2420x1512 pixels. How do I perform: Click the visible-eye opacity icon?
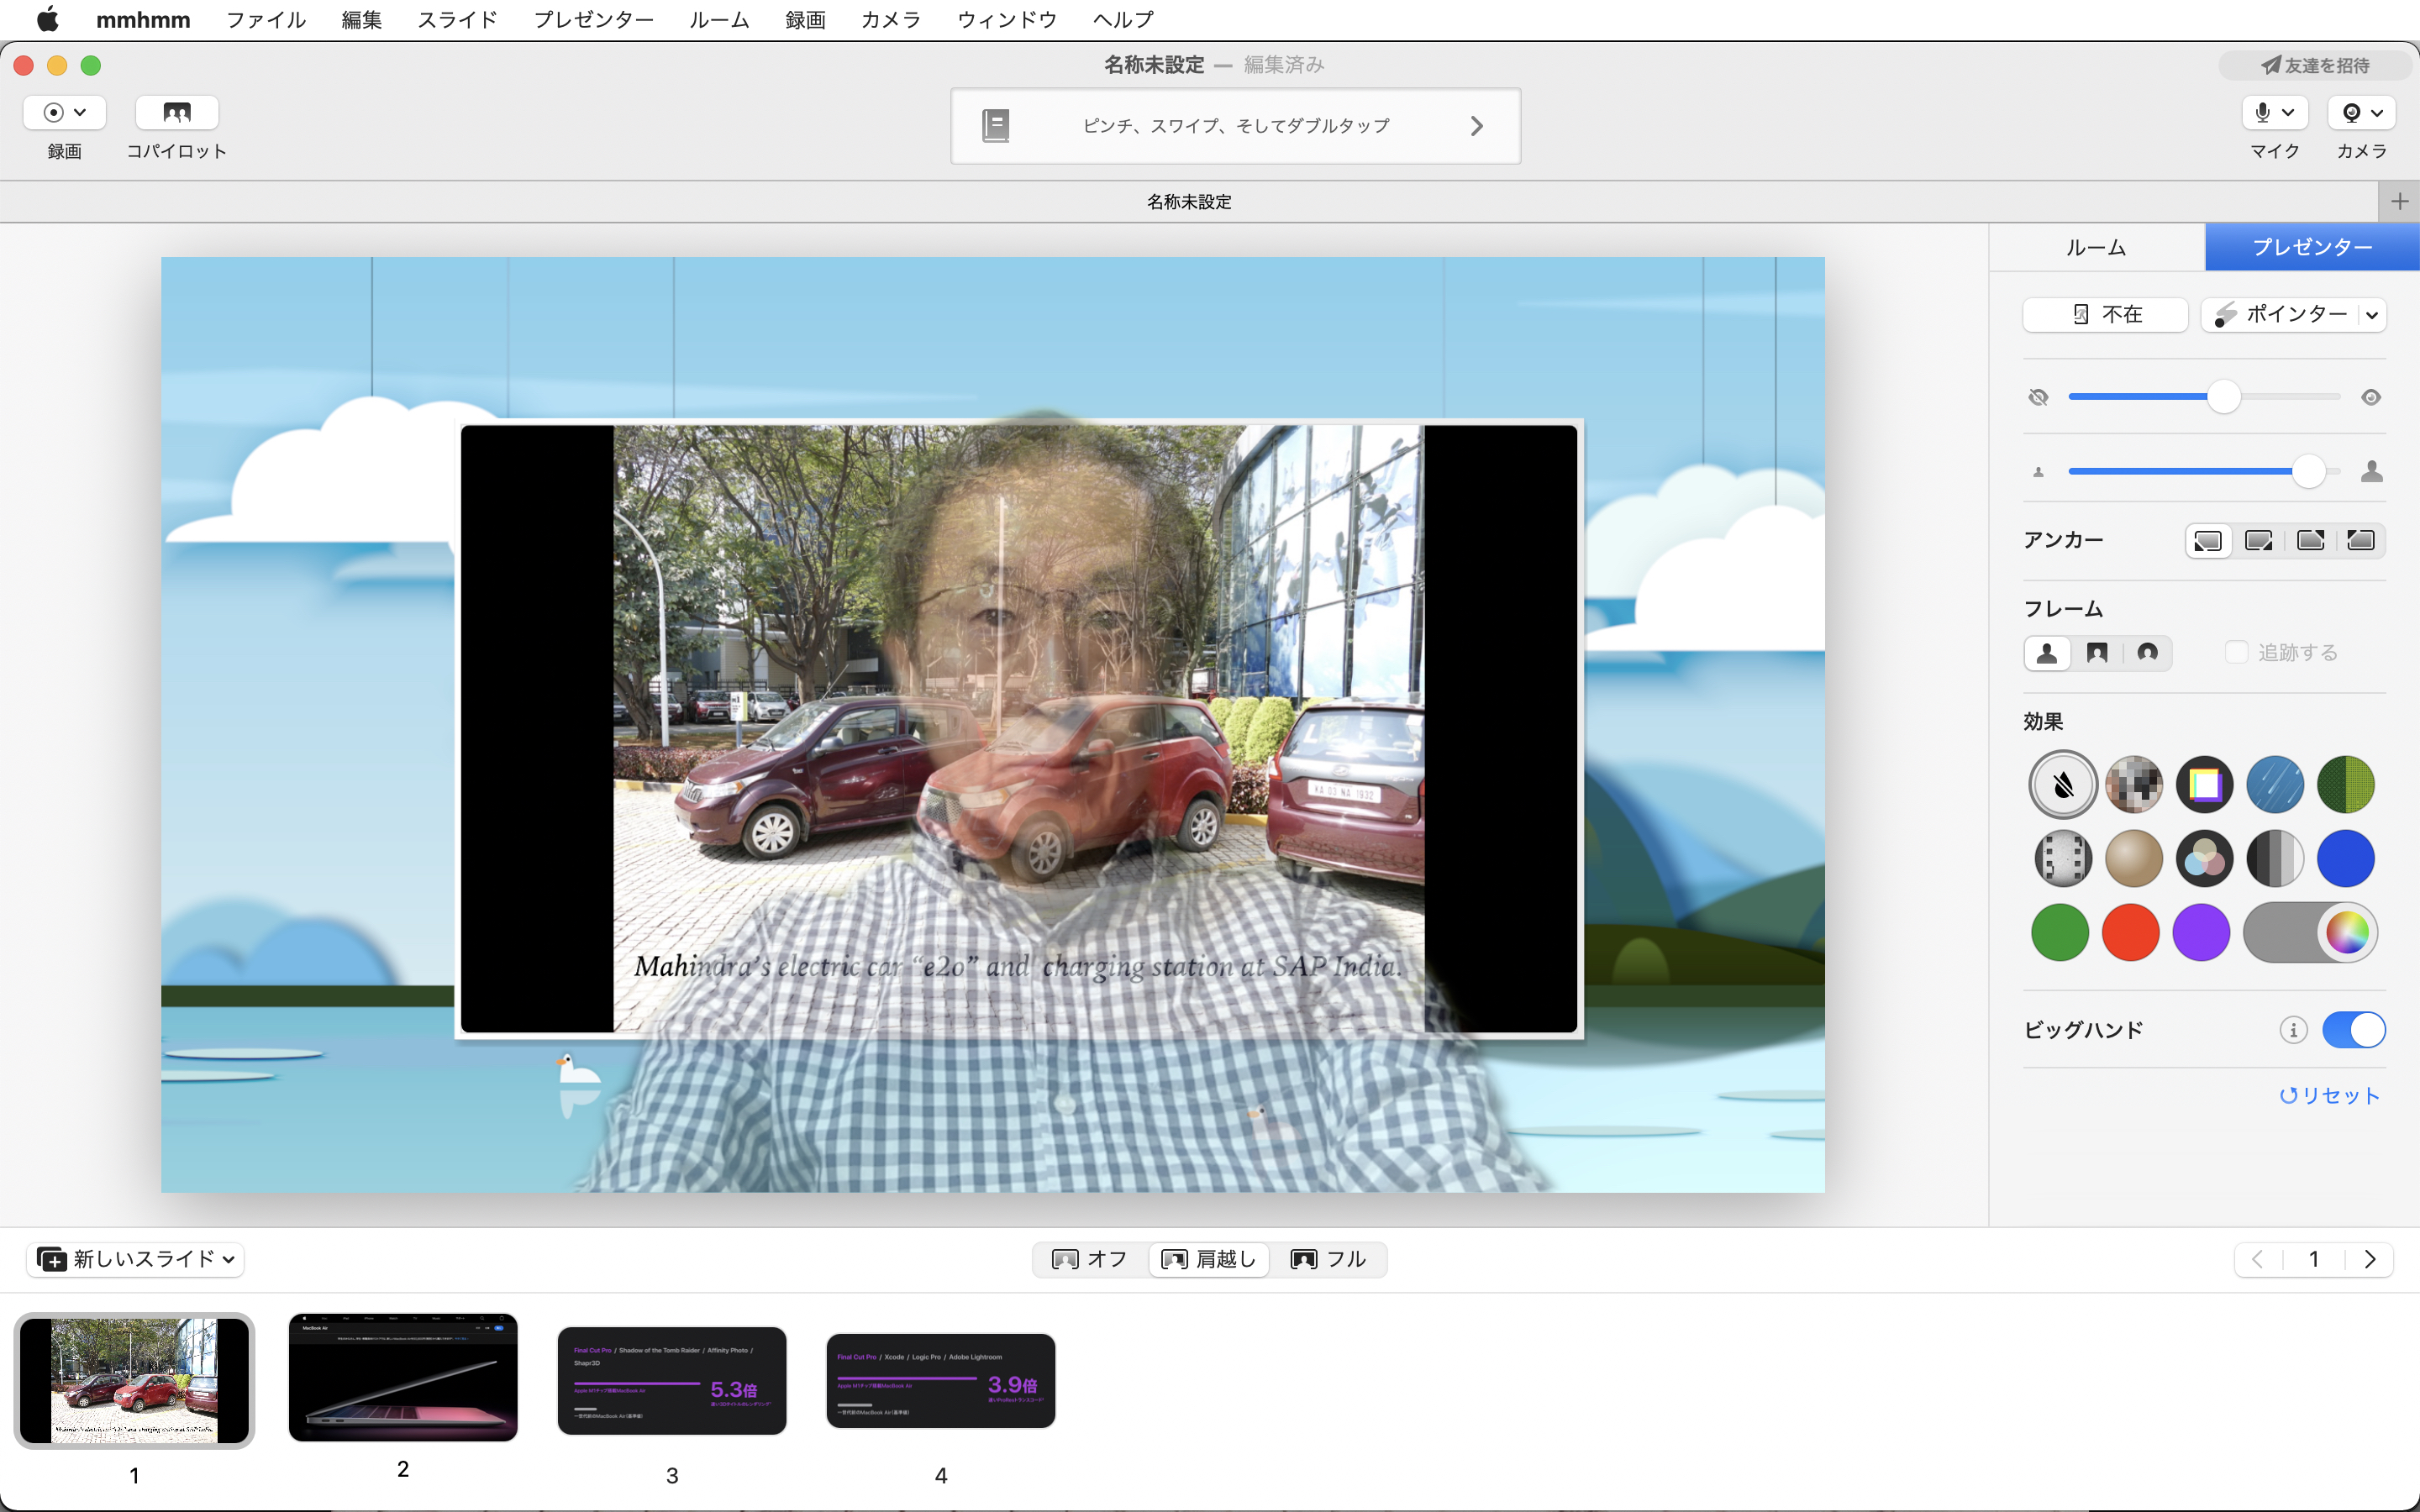click(x=2371, y=398)
